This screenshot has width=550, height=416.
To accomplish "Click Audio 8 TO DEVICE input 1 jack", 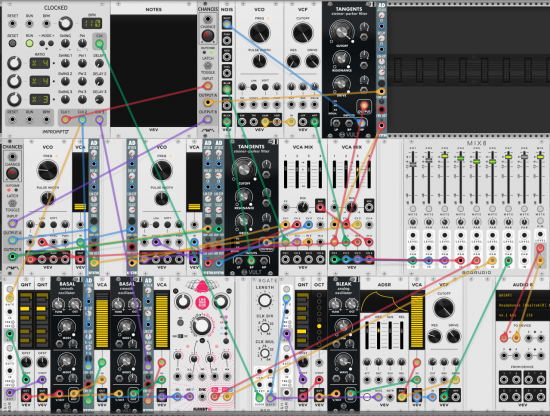I will point(504,338).
